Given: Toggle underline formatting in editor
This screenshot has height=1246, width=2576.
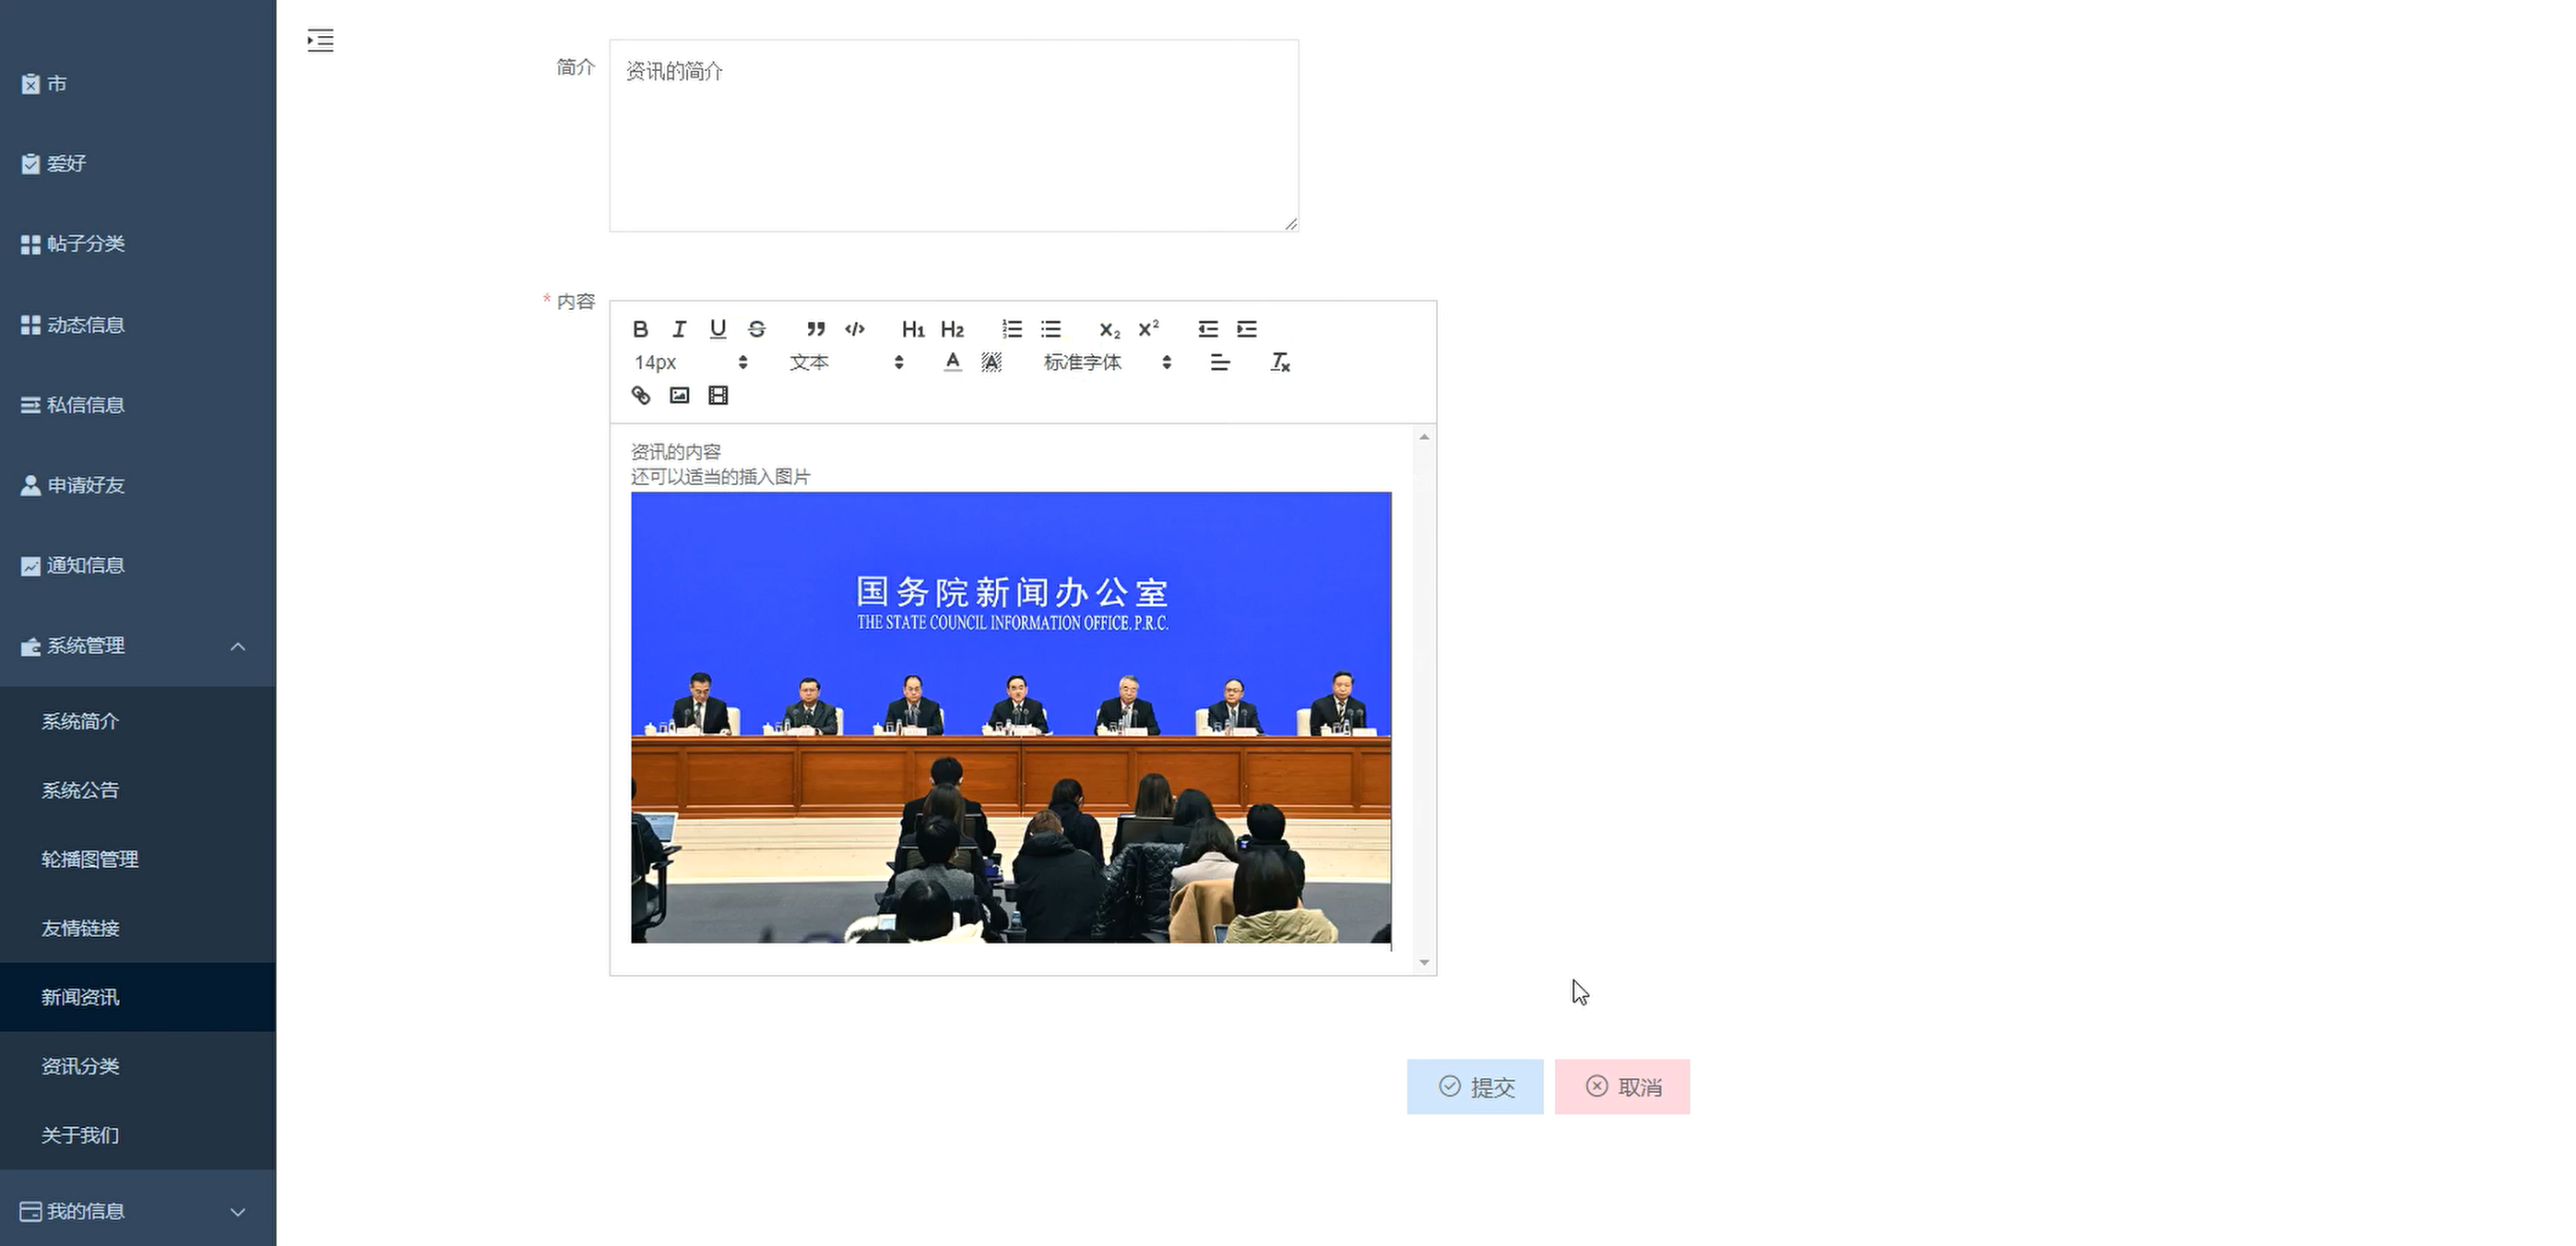Looking at the screenshot, I should pos(718,329).
